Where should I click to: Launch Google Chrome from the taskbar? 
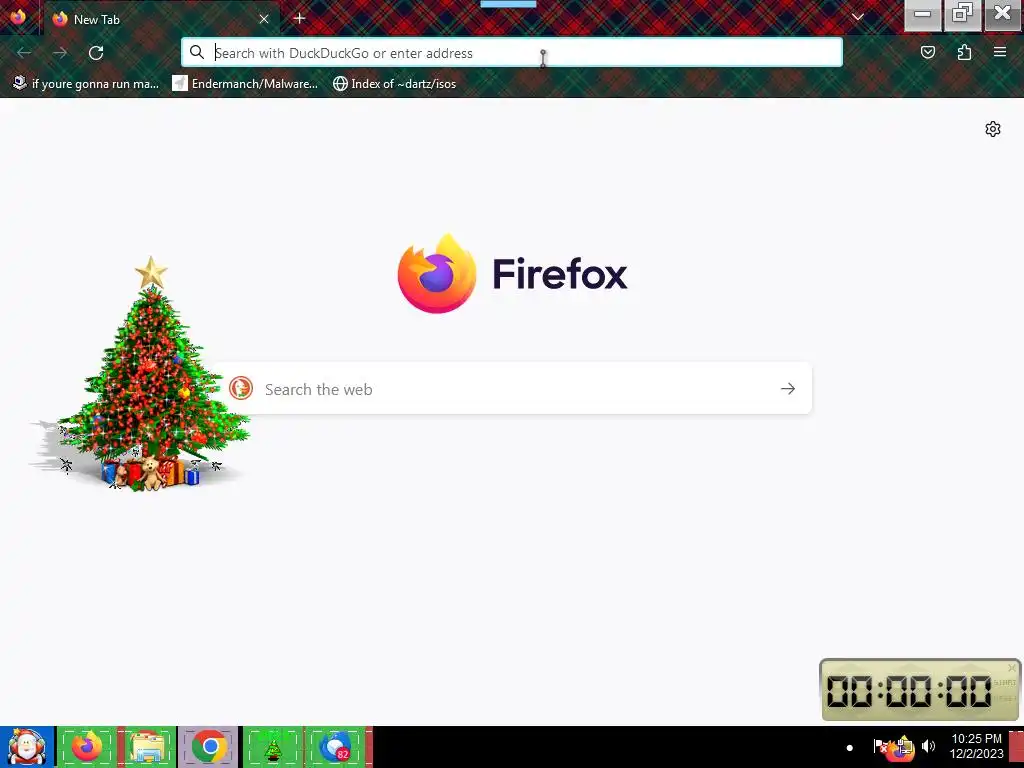tap(210, 747)
